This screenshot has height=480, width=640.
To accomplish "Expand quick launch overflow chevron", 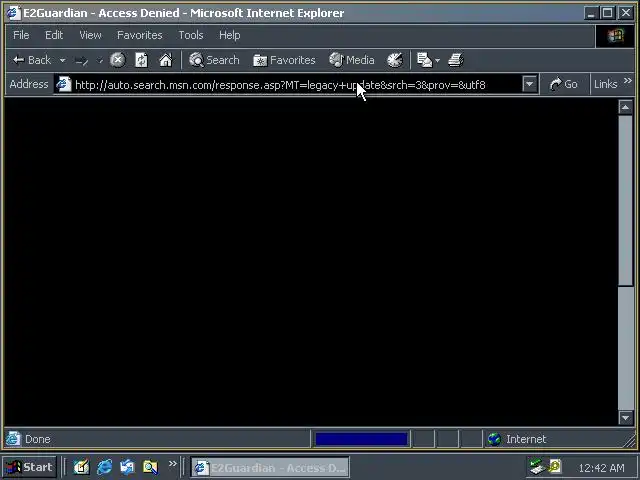I will click(x=173, y=463).
